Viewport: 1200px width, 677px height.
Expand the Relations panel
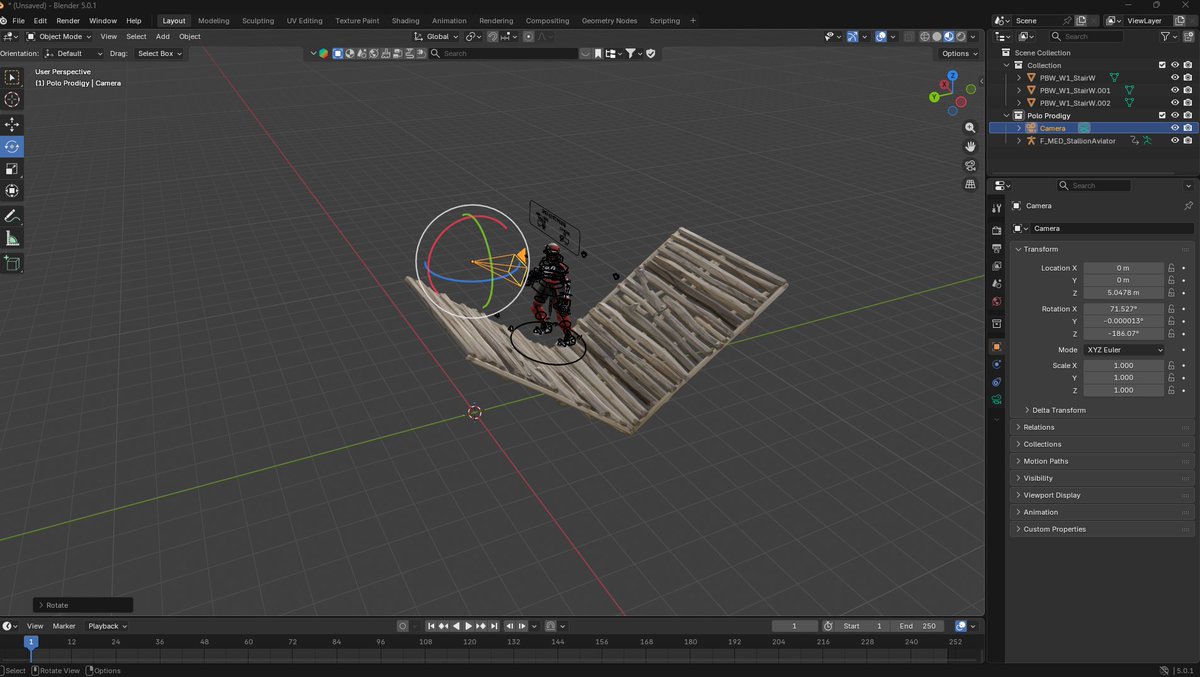[x=1038, y=427]
